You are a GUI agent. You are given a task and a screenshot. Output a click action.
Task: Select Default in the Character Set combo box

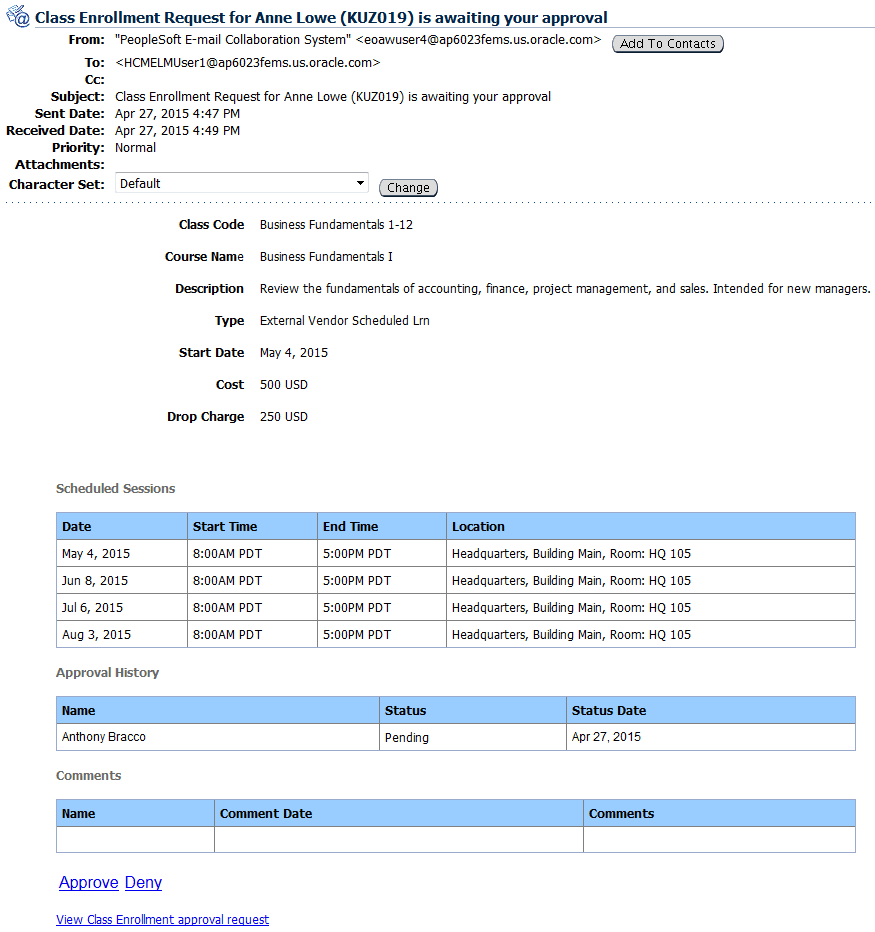pyautogui.click(x=240, y=183)
